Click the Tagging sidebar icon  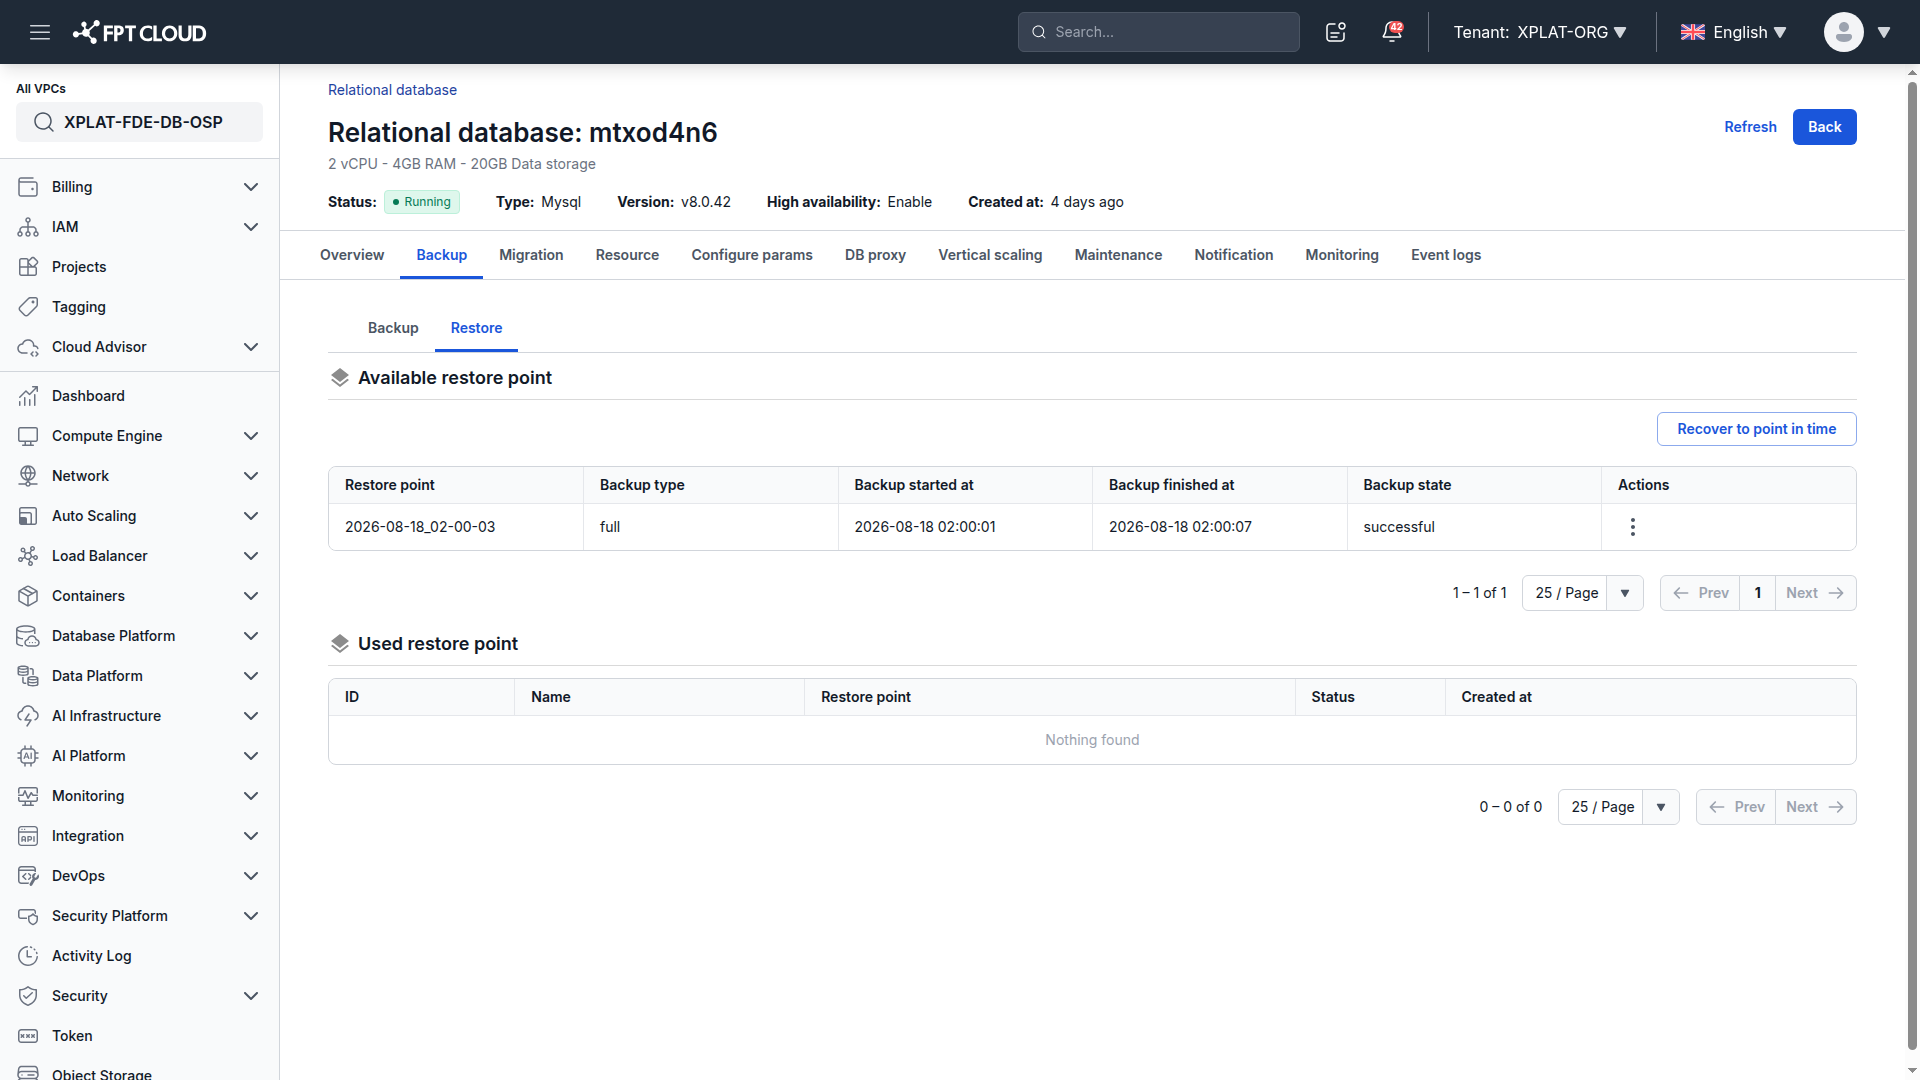click(28, 307)
